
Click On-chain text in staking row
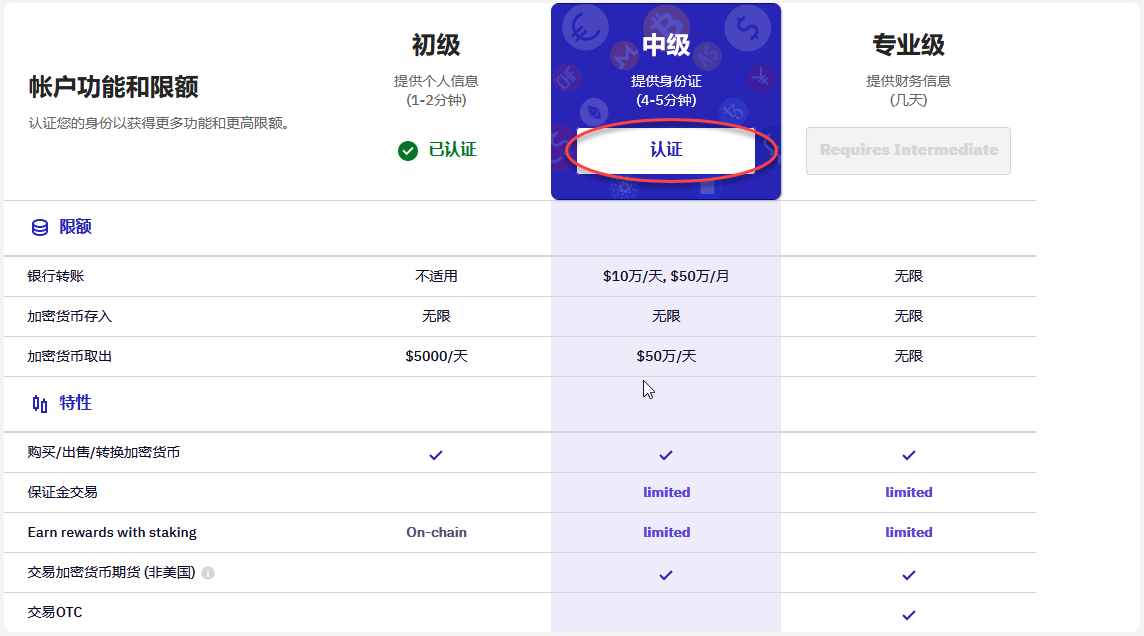436,532
